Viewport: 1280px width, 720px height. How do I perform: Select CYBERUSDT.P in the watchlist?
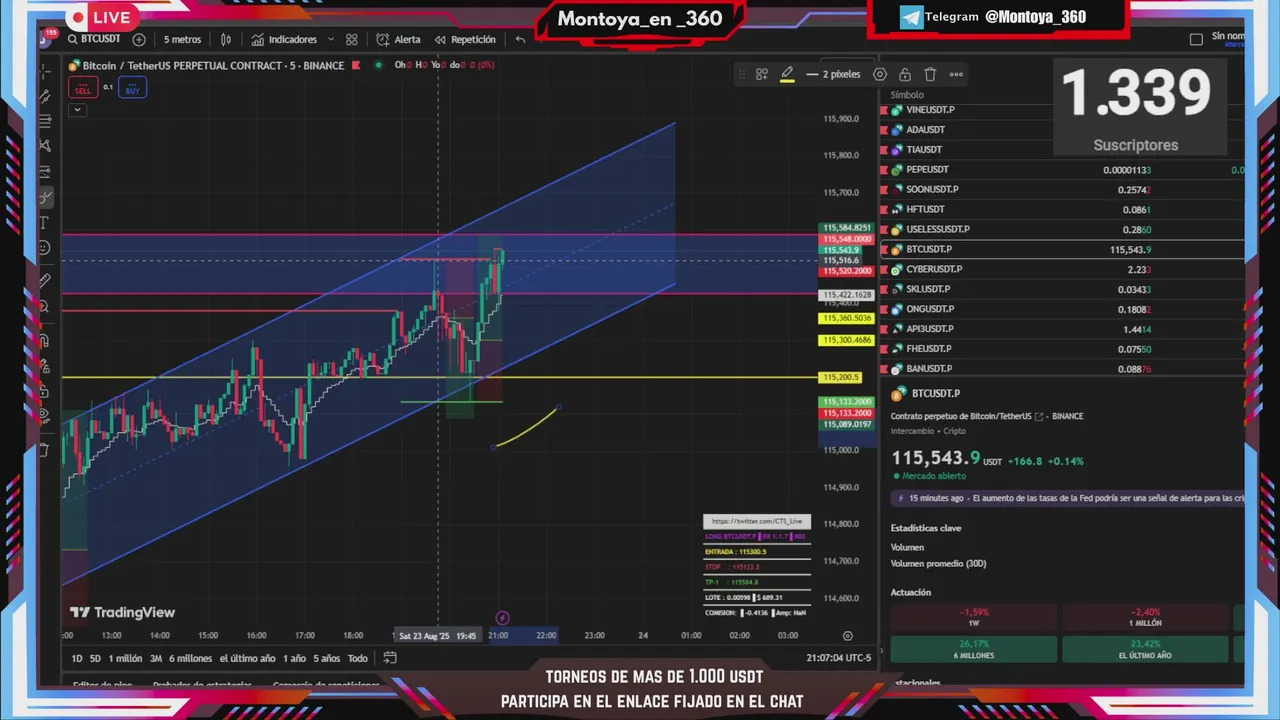tap(1062, 269)
